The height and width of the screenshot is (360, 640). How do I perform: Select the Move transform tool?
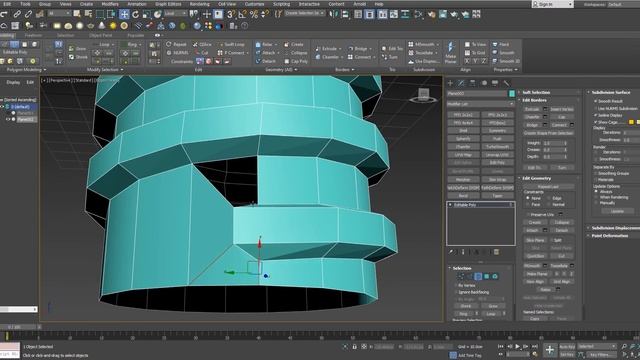click(124, 14)
